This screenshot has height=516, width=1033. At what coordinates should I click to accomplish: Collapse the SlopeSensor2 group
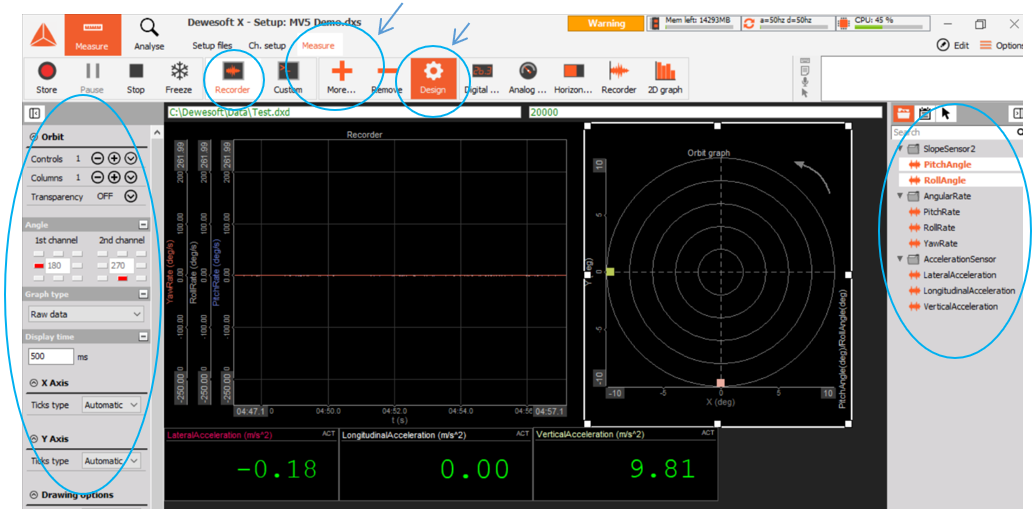point(901,148)
